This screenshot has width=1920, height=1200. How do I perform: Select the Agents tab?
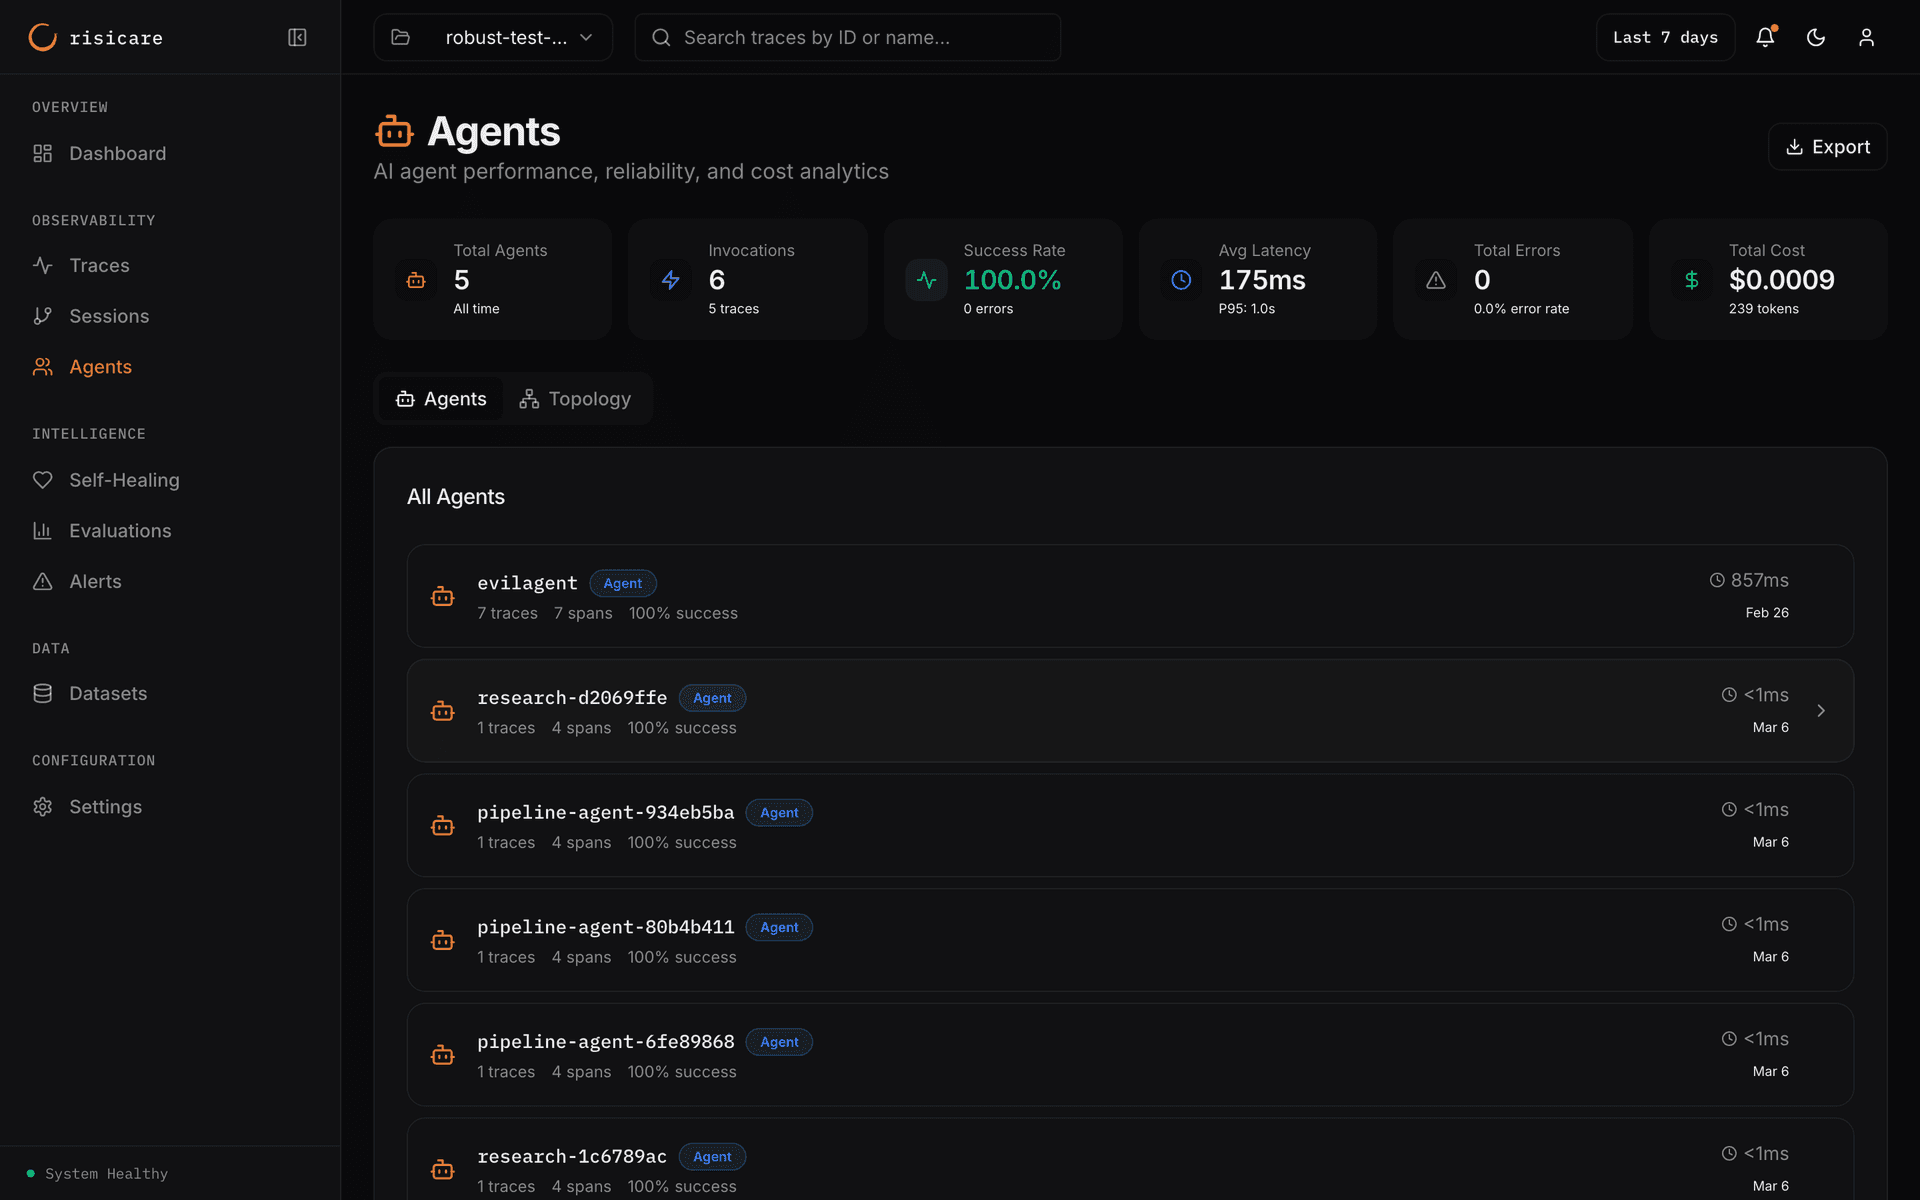point(441,398)
